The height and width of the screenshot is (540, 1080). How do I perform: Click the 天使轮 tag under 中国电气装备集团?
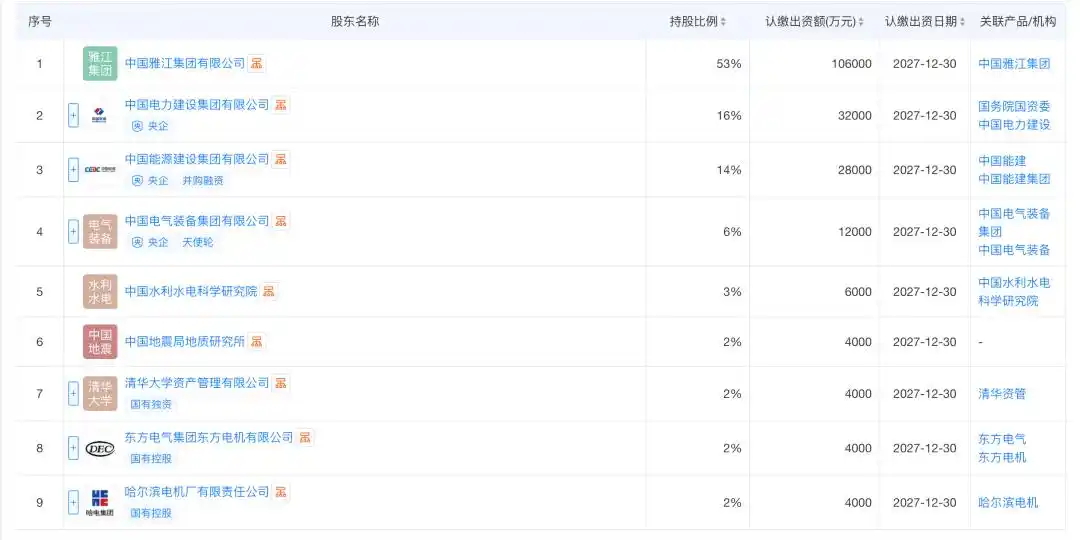[x=198, y=242]
